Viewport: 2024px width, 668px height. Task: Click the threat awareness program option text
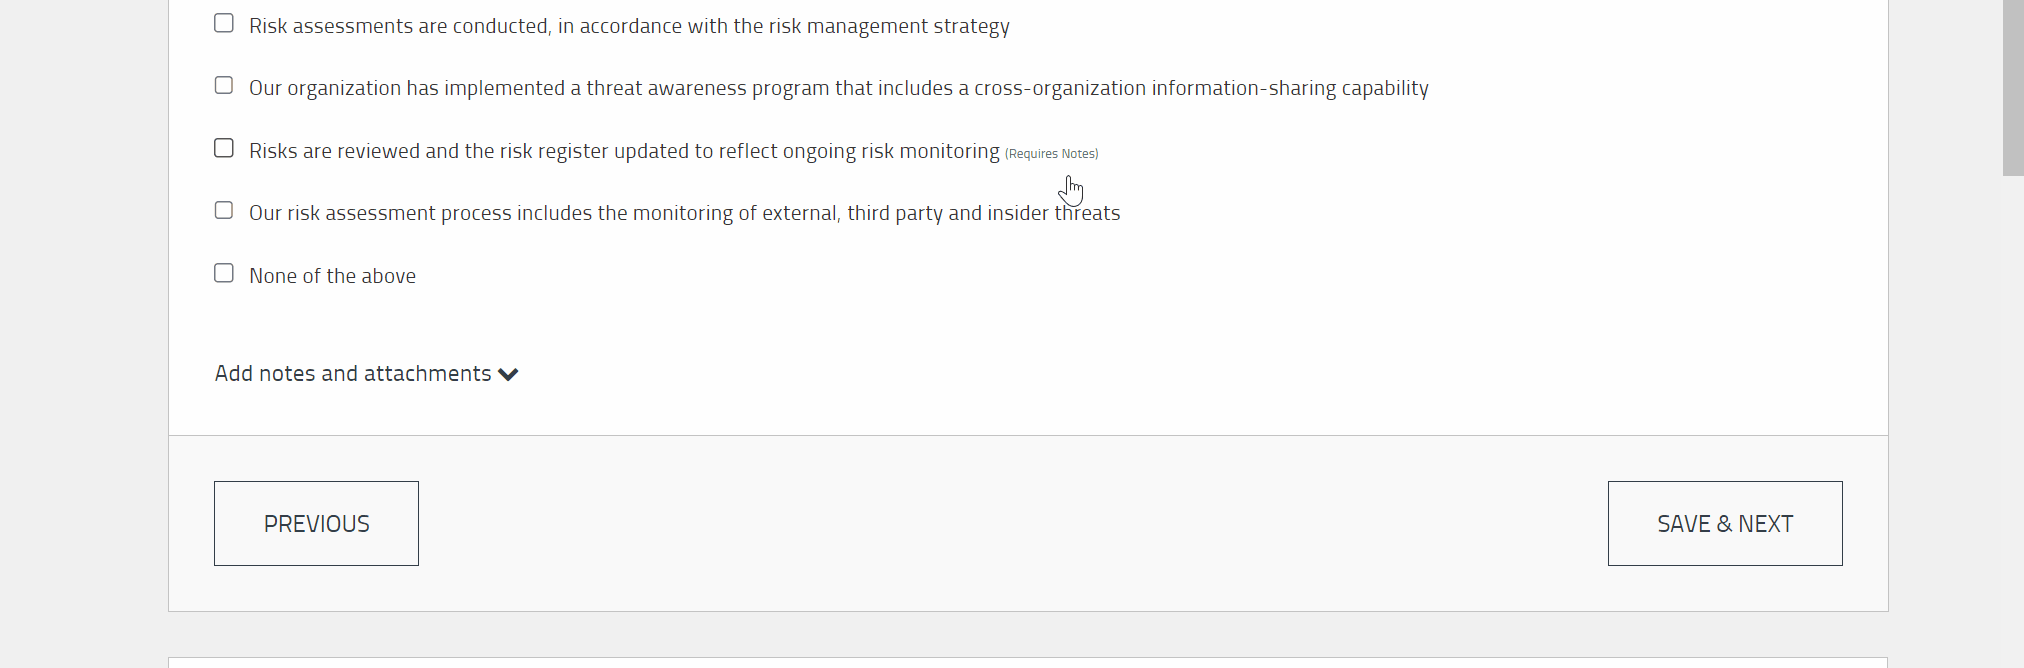coord(838,88)
